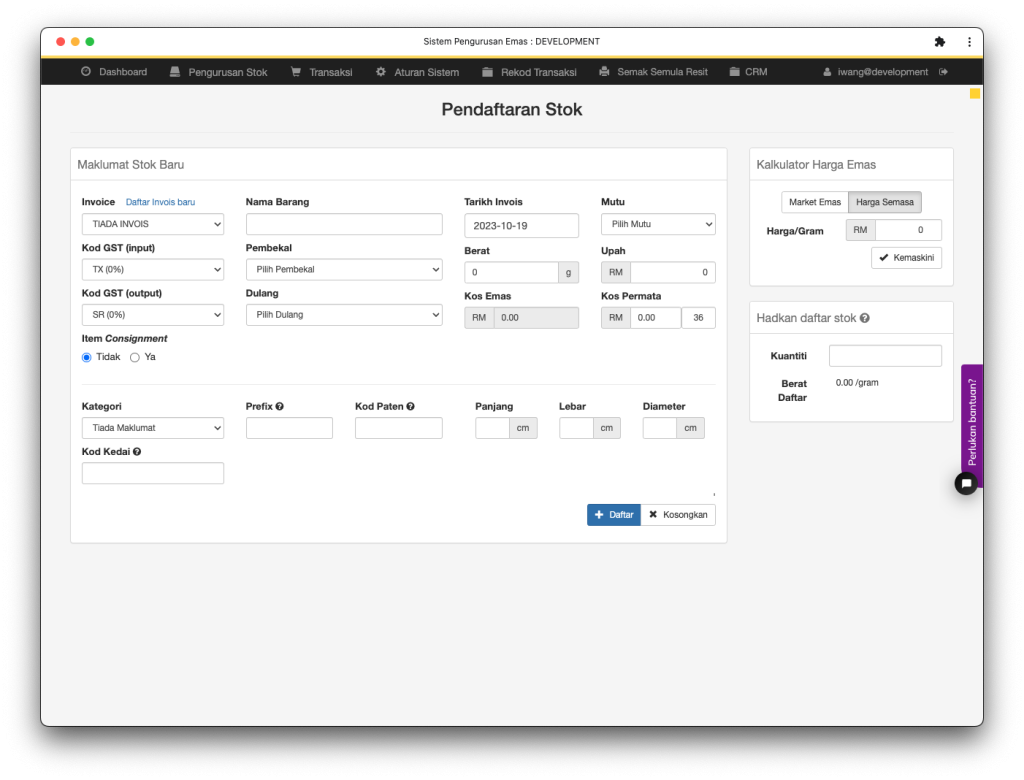Open the chat bubble icon

966,484
